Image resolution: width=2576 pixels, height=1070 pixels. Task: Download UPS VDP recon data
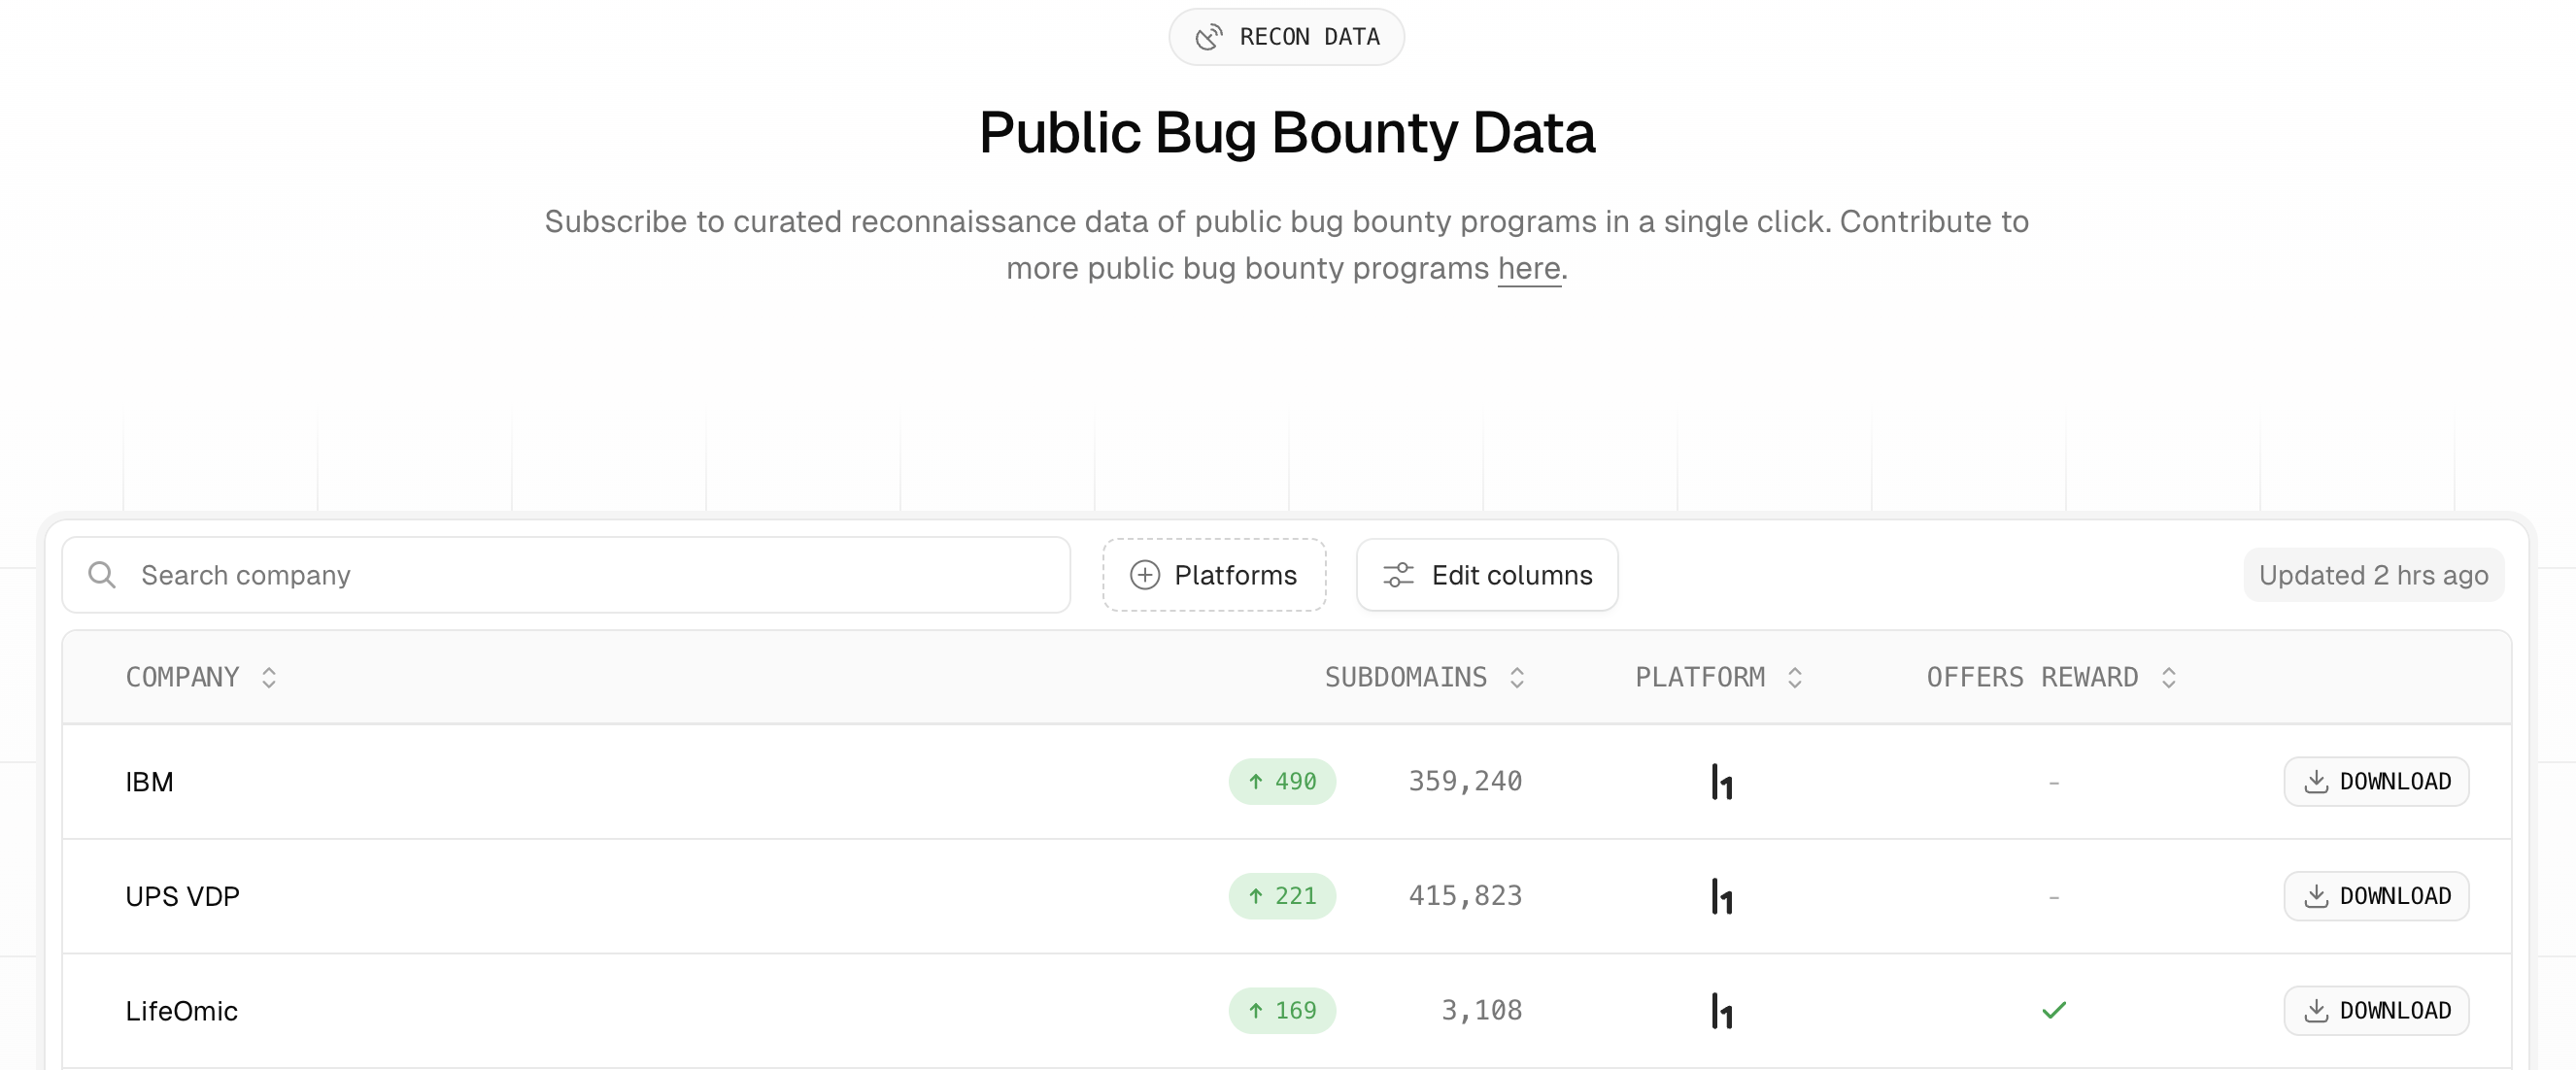(2376, 896)
